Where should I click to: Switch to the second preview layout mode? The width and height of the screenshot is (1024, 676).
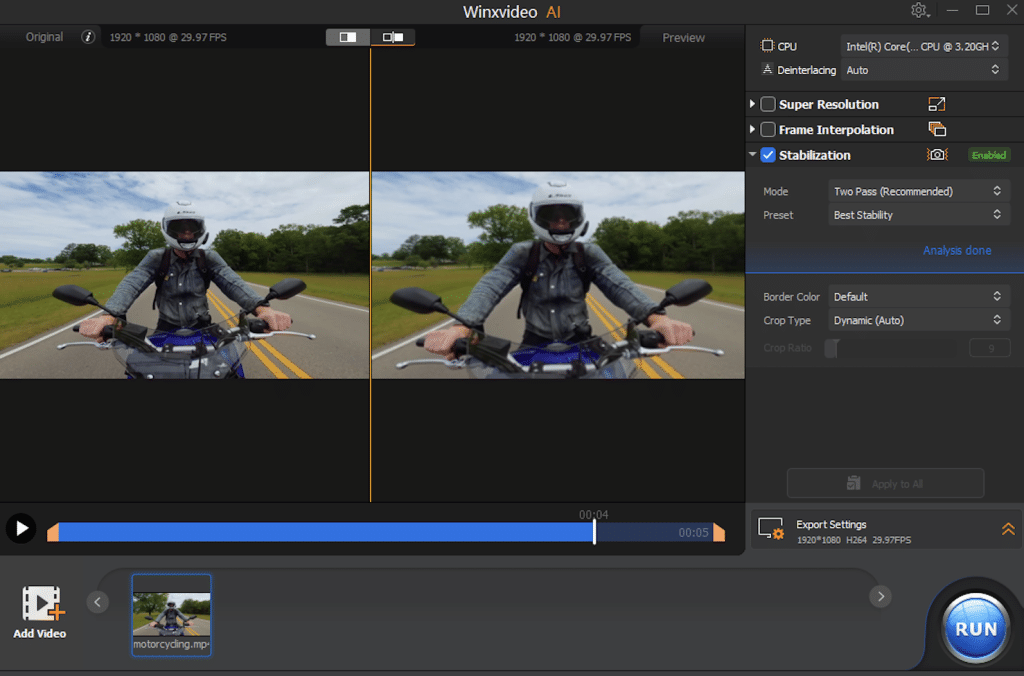[393, 37]
